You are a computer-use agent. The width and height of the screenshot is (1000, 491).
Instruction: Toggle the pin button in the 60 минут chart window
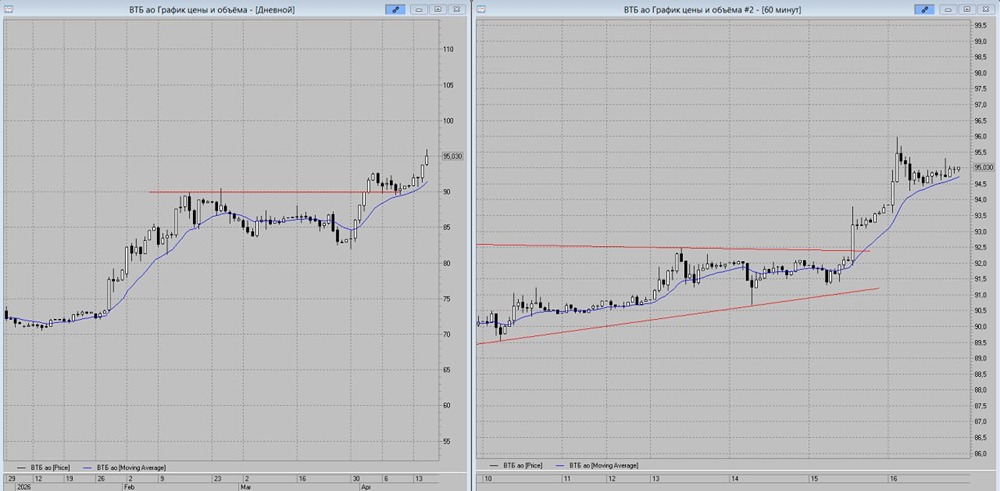click(x=924, y=9)
